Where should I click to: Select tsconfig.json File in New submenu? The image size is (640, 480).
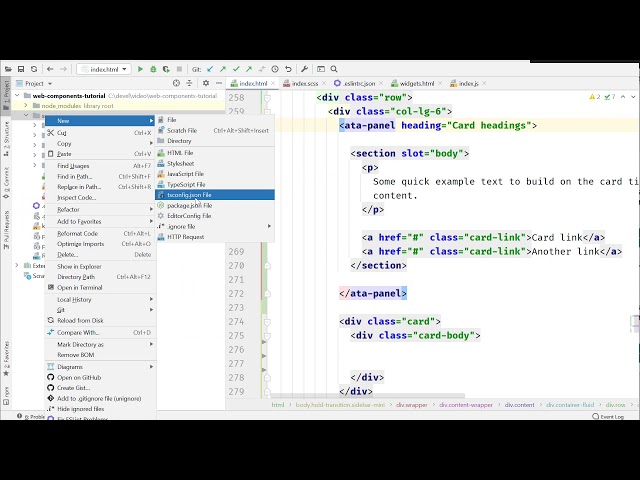coord(215,195)
